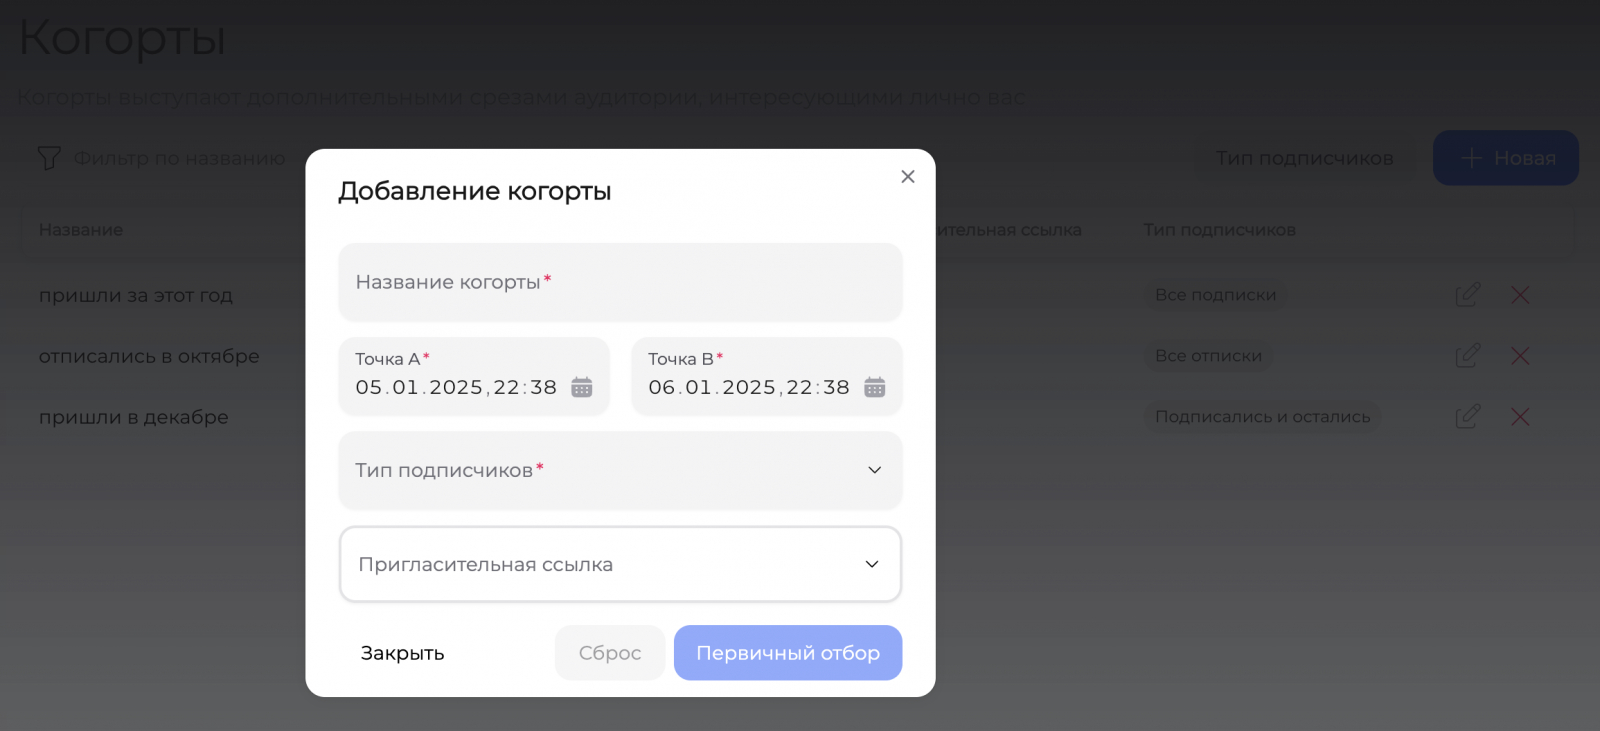Edit the 'пришли в декабре' cohort
The image size is (1600, 731).
(1467, 417)
